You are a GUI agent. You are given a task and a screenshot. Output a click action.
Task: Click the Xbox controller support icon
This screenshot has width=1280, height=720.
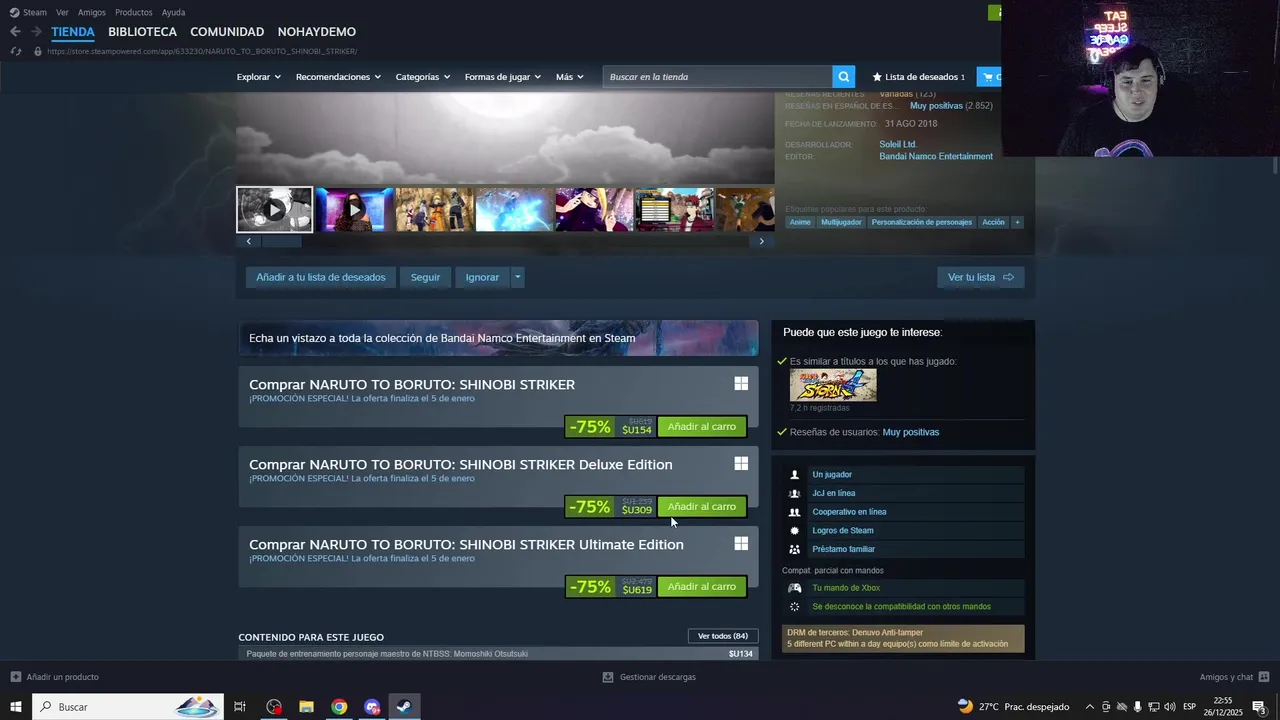pos(795,588)
